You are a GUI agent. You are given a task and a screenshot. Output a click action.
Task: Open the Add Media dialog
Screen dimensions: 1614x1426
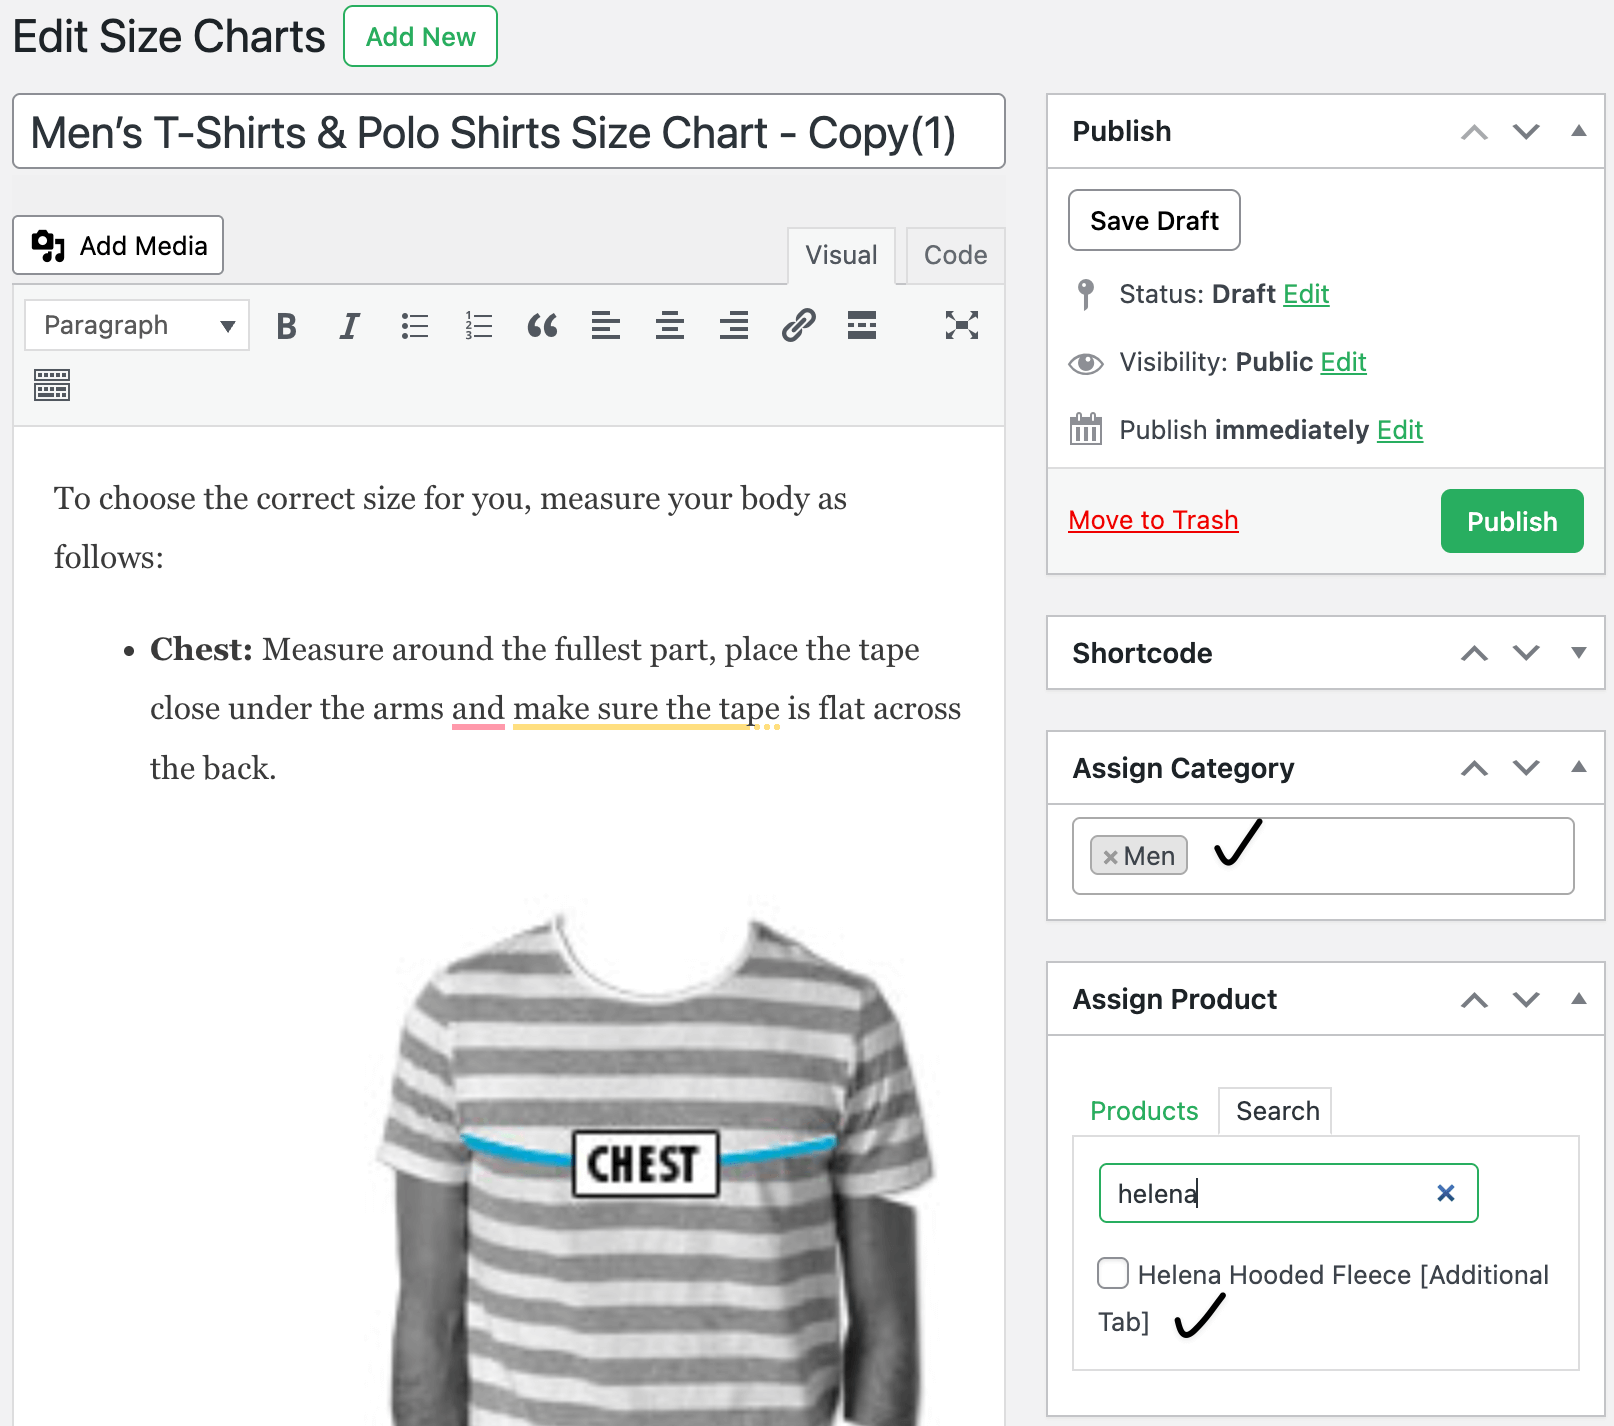pyautogui.click(x=117, y=245)
